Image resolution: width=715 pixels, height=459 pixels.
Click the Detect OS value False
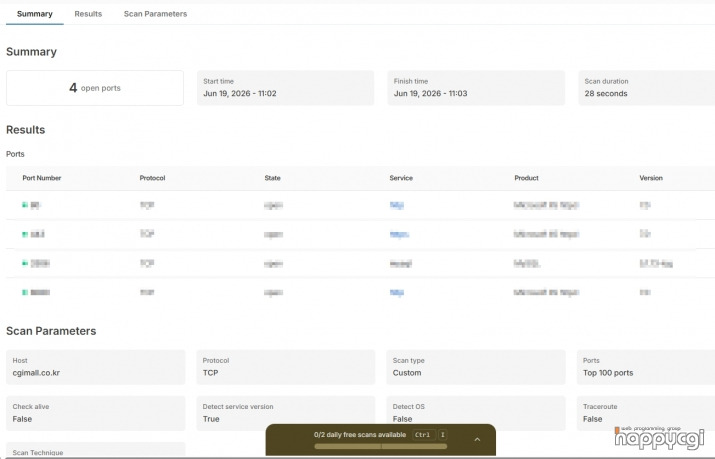402,419
